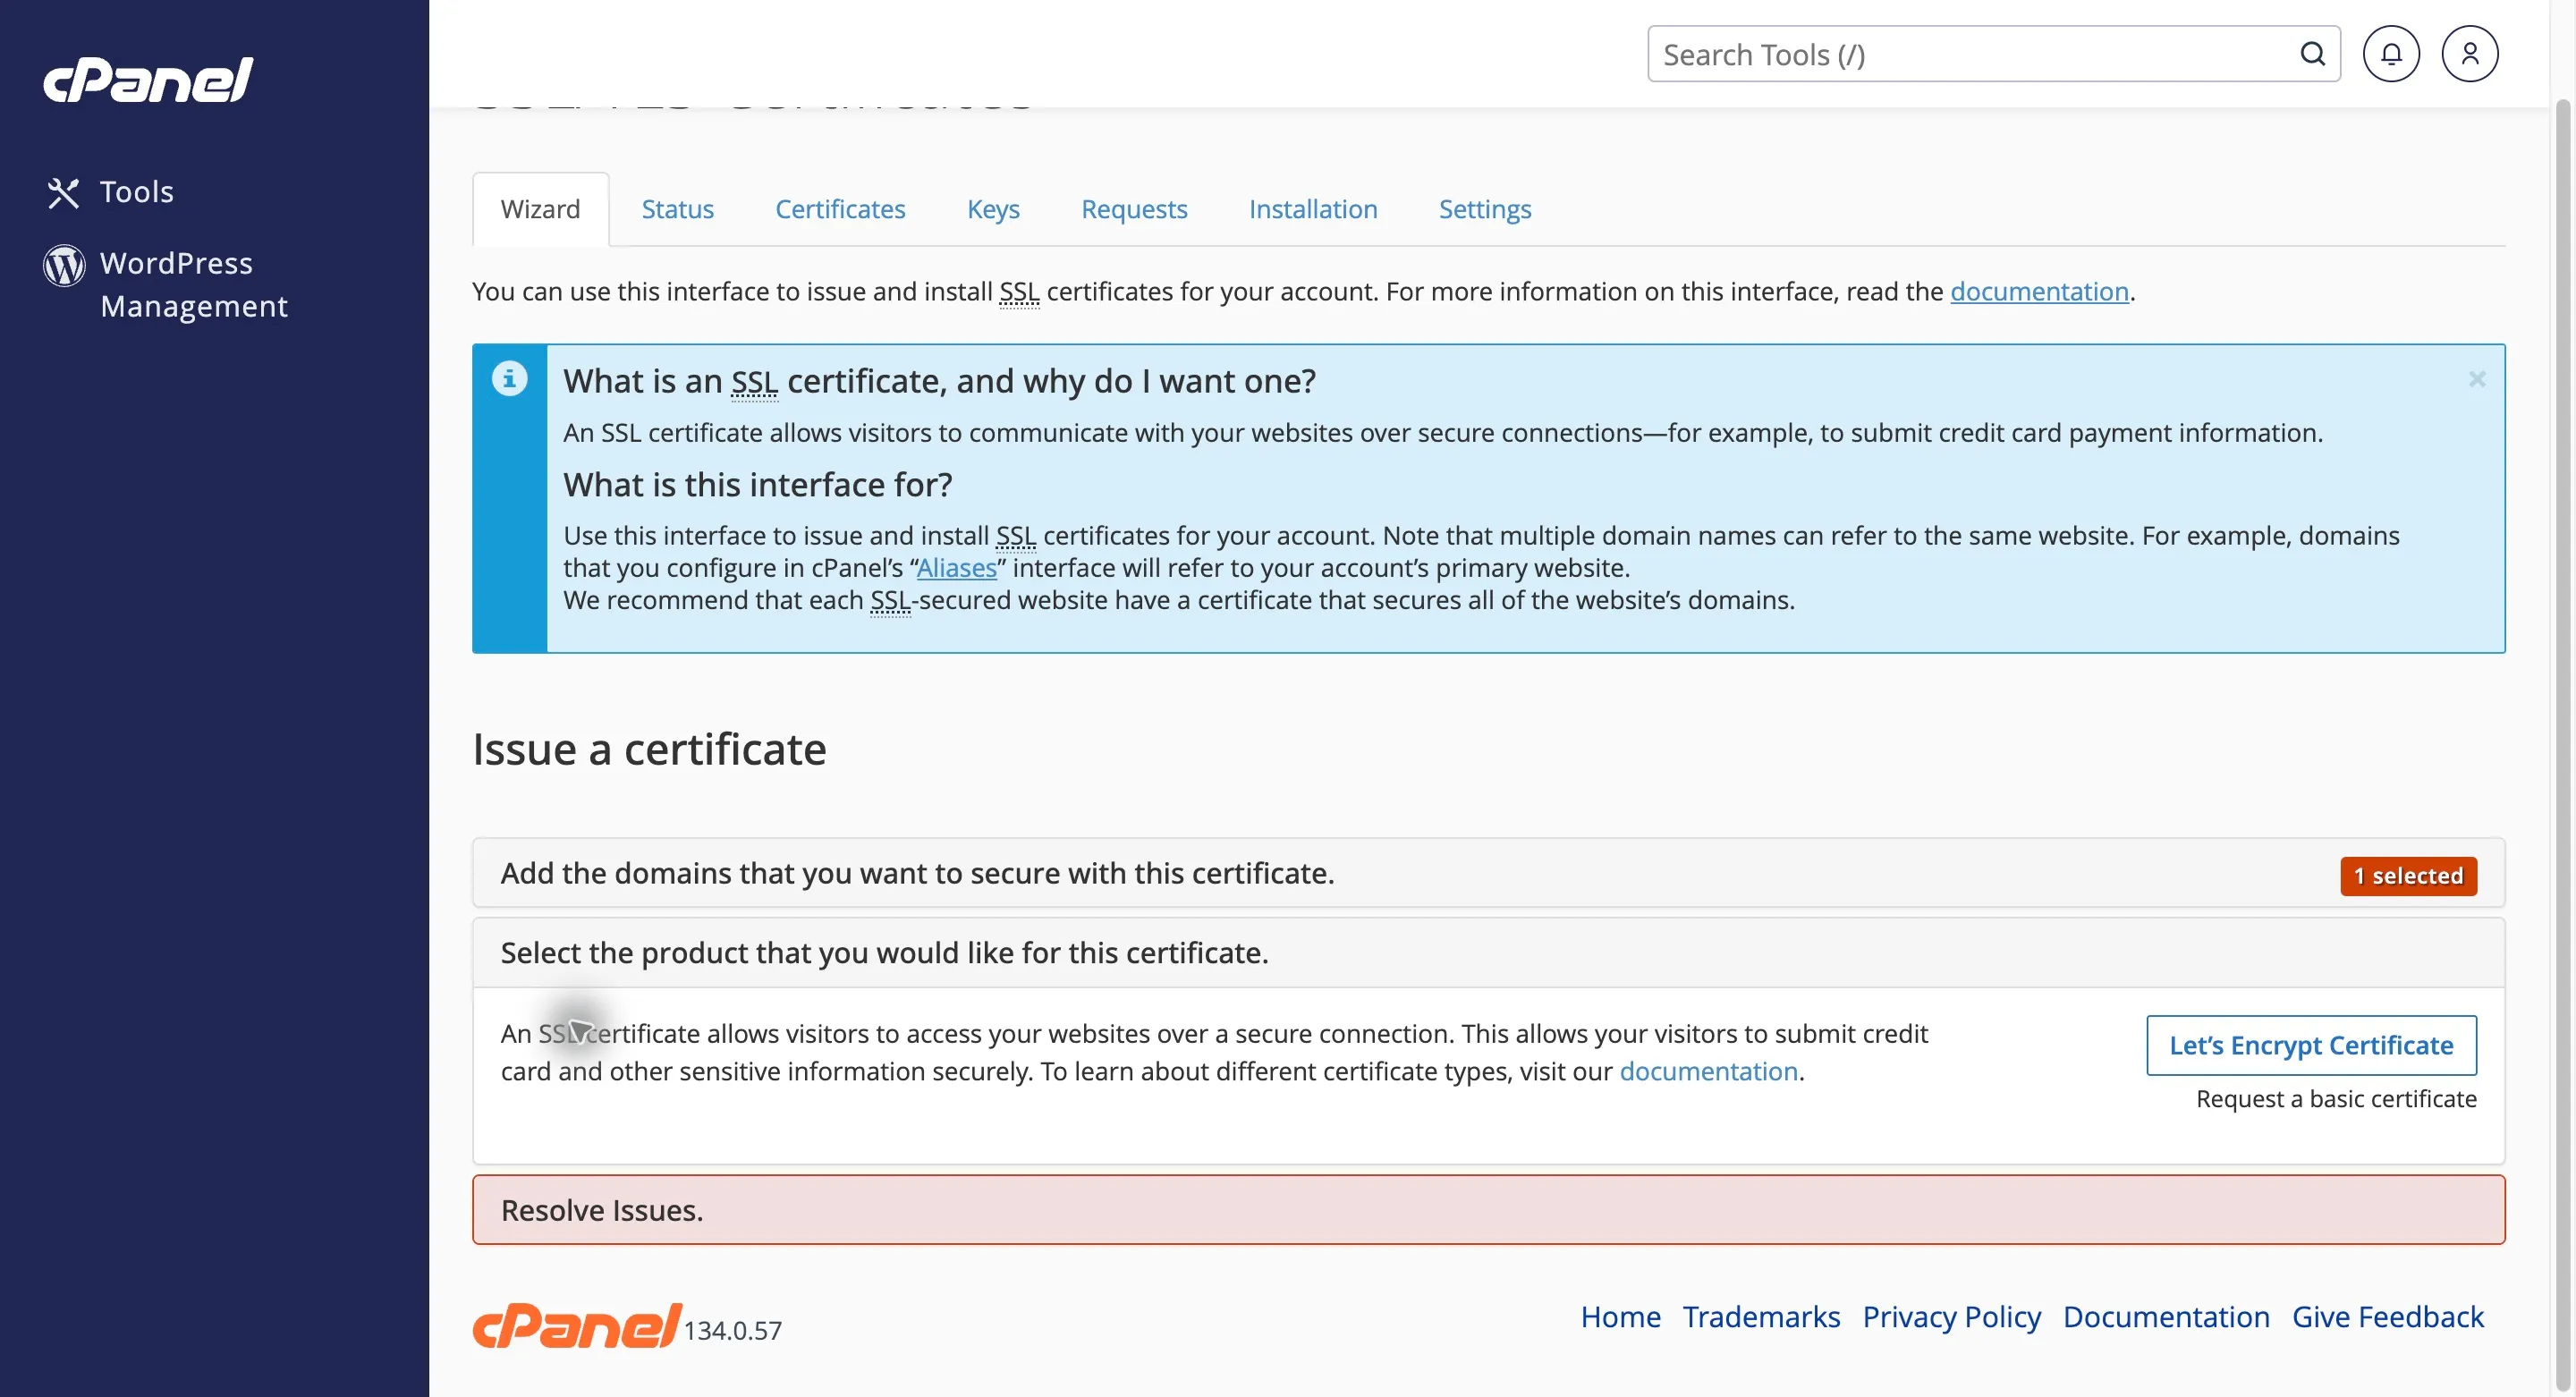This screenshot has width=2576, height=1397.
Task: Open Documentation link in footer
Action: point(2166,1316)
